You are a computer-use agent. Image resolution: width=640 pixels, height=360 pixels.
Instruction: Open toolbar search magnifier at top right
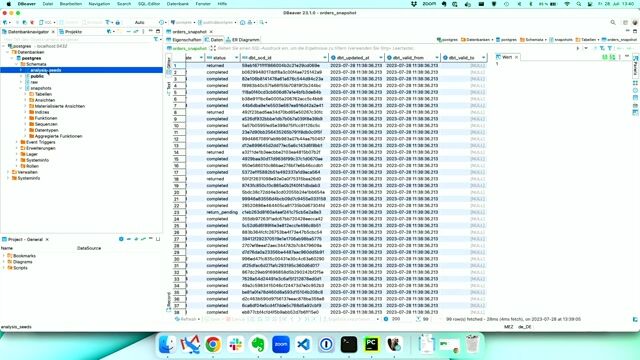tap(613, 22)
